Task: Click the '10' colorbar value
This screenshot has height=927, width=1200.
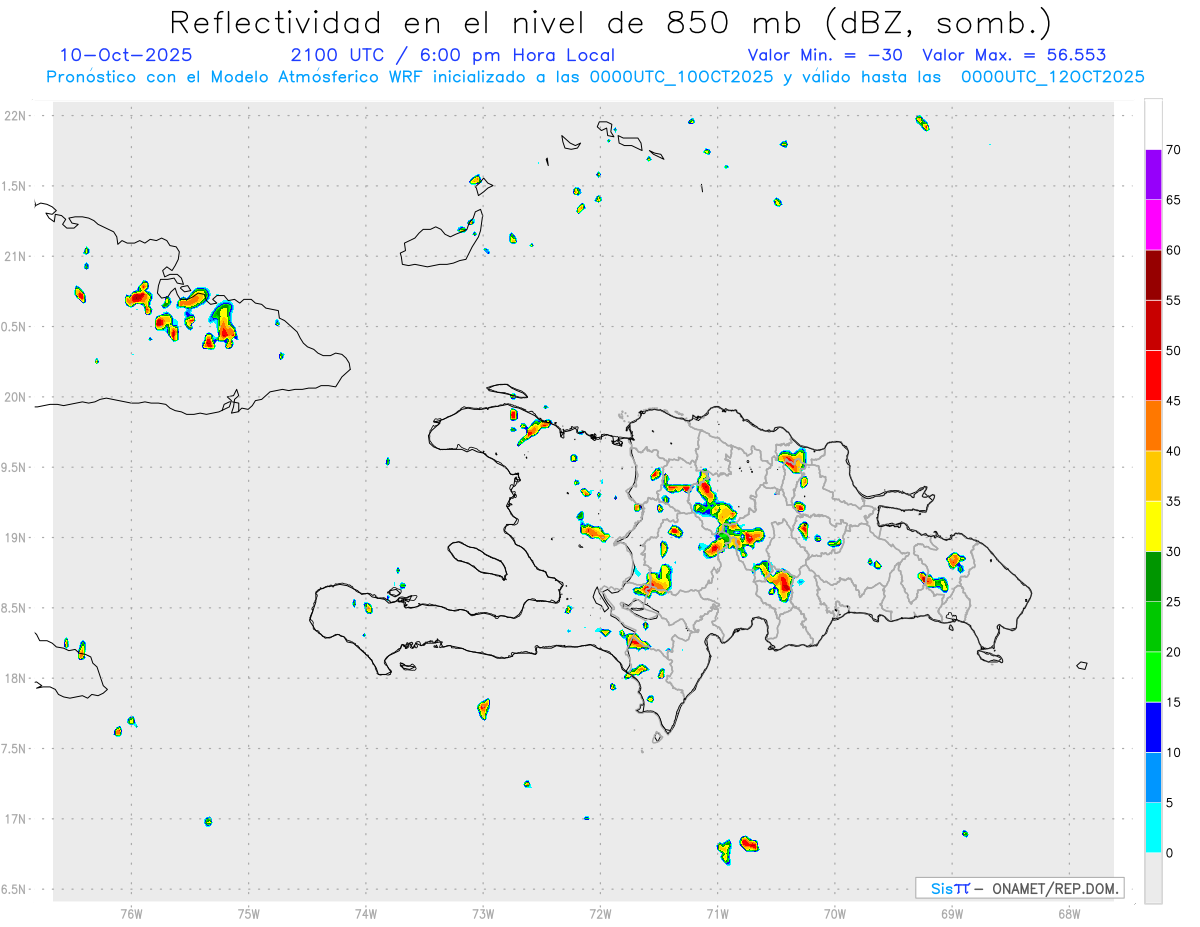Action: coord(1174,752)
